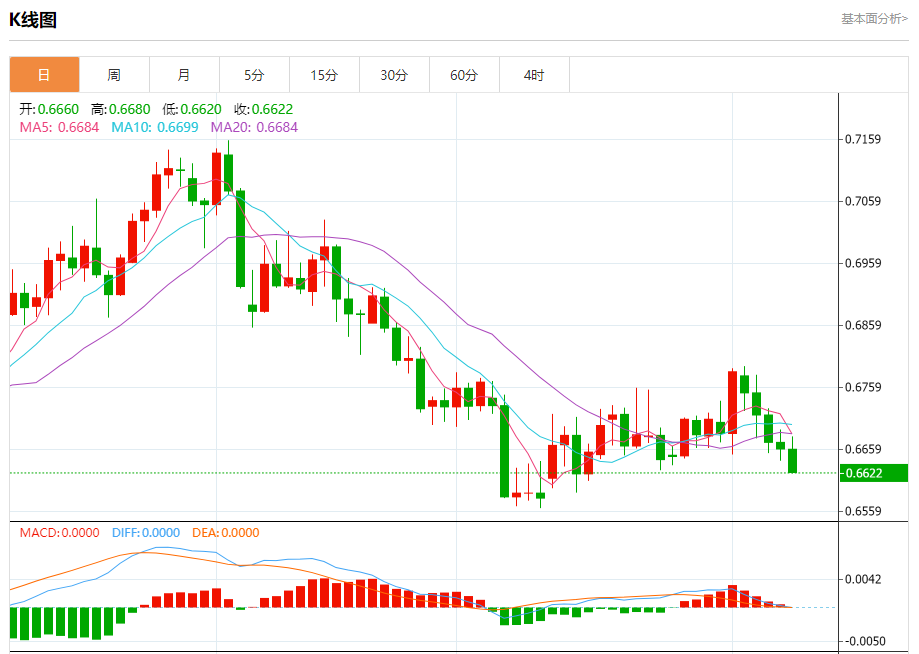Click the 0.6959 price axis label
919x654 pixels.
pos(863,263)
